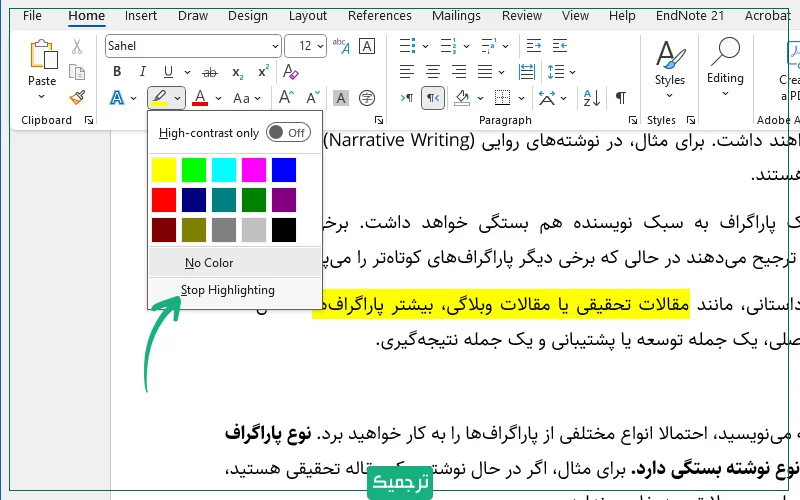Image resolution: width=800 pixels, height=500 pixels.
Task: Open the Font Color dropdown arrow
Action: [220, 98]
